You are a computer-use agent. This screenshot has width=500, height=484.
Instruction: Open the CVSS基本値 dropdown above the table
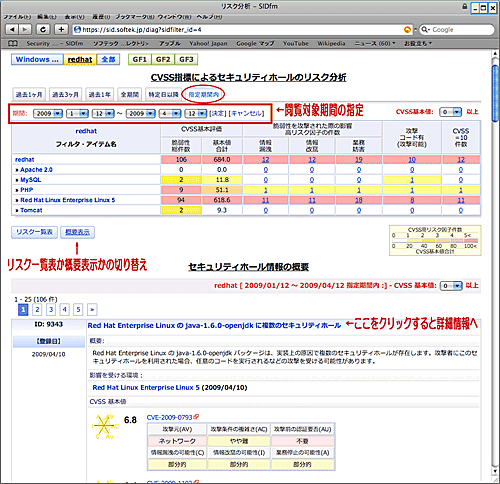coord(451,112)
